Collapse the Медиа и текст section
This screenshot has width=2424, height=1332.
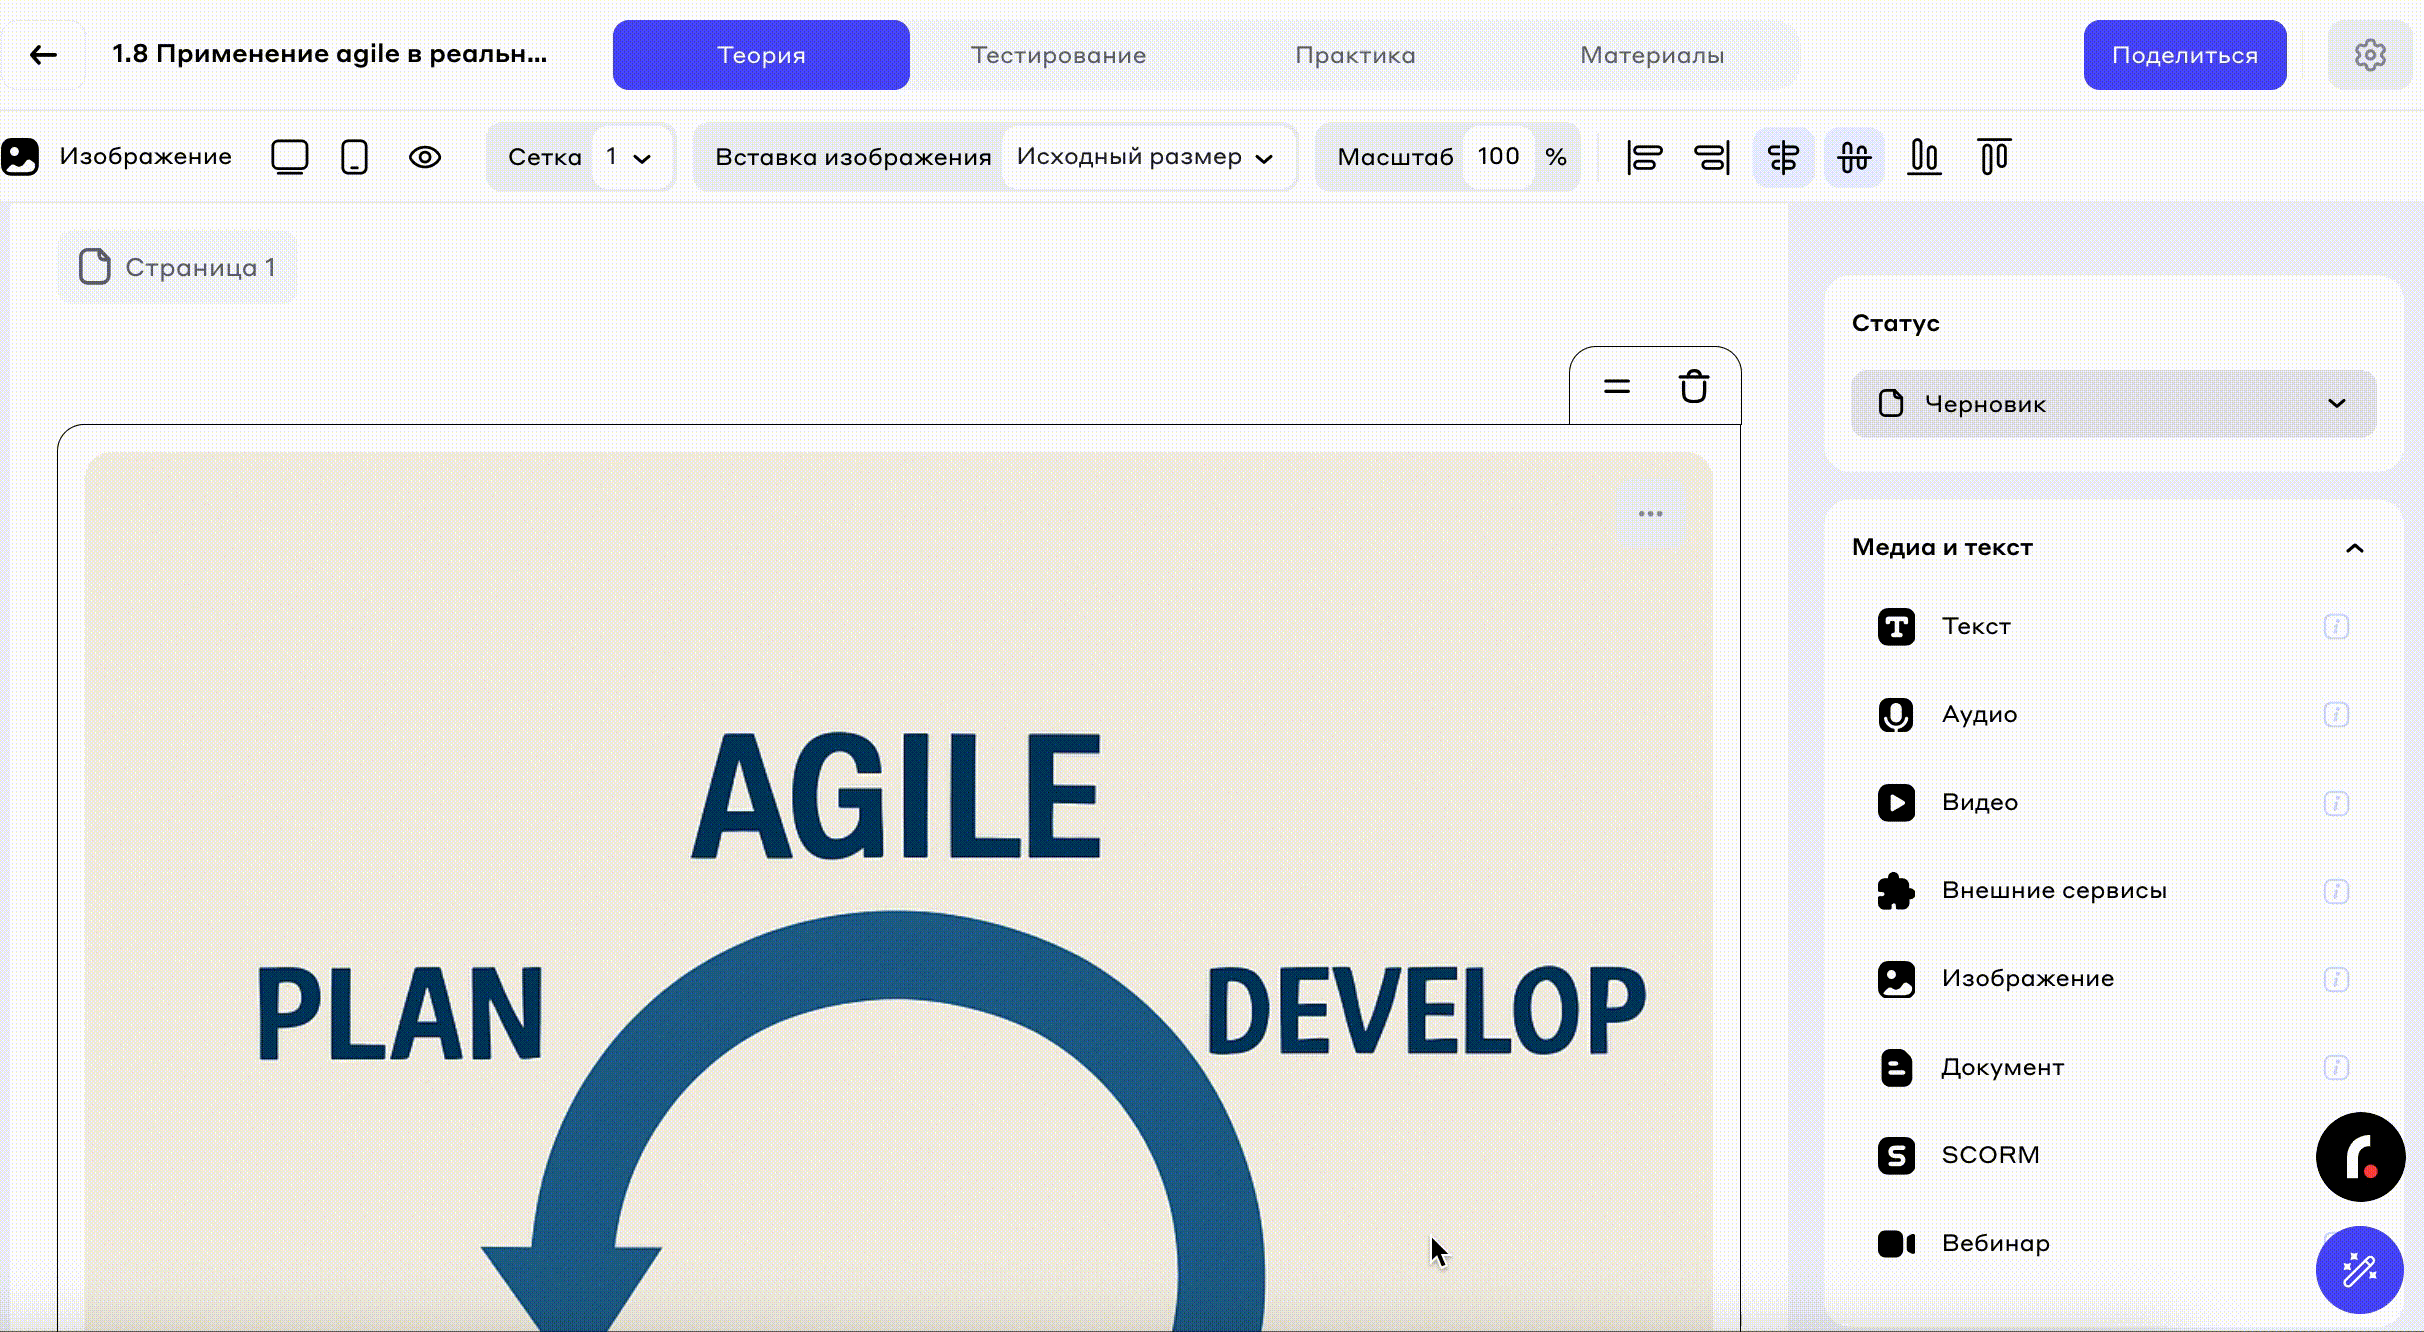pyautogui.click(x=2354, y=548)
